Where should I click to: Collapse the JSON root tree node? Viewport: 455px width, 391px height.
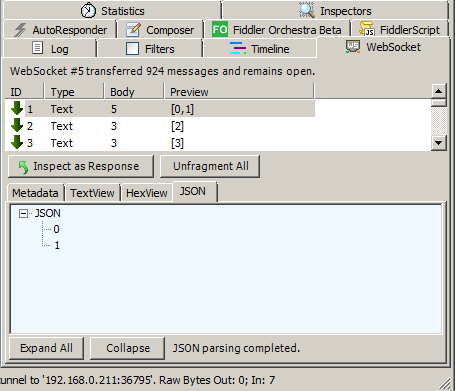pyautogui.click(x=23, y=213)
